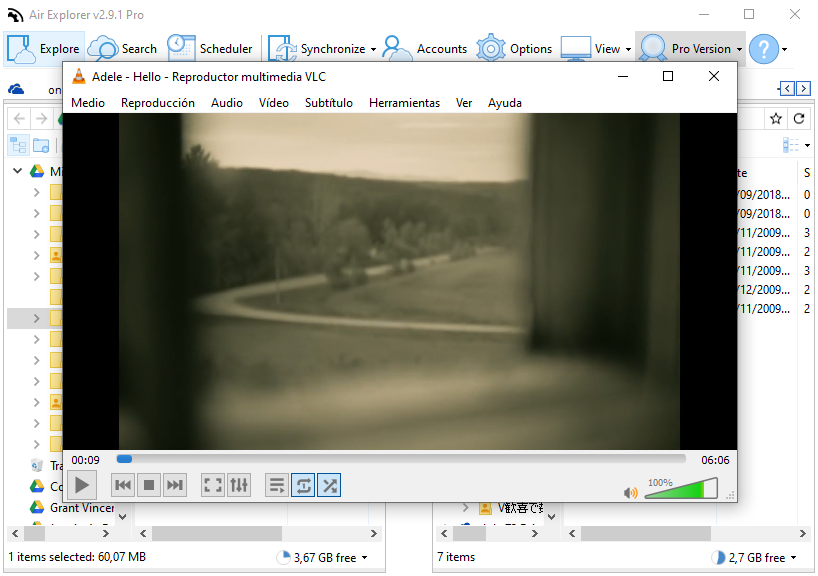Viewport: 818px width, 576px height.
Task: Select the Grant Vincent Drive account
Action: [82, 508]
